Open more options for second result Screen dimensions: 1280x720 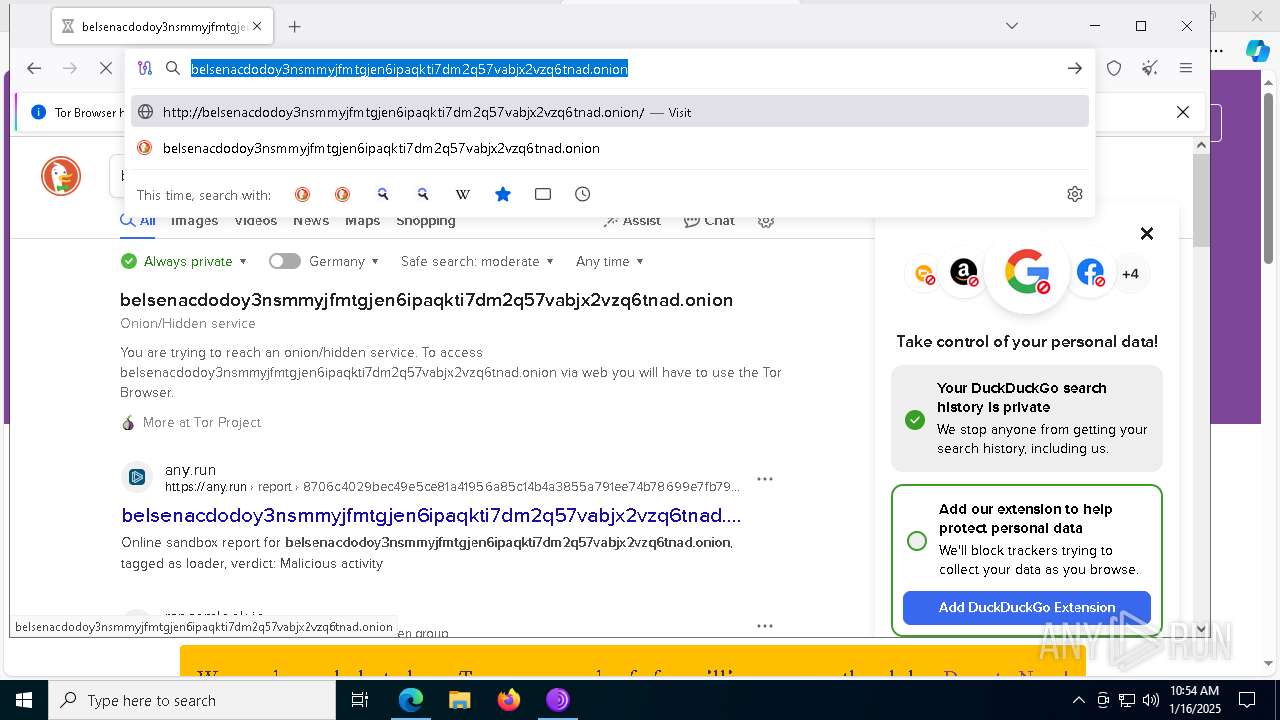[765, 626]
